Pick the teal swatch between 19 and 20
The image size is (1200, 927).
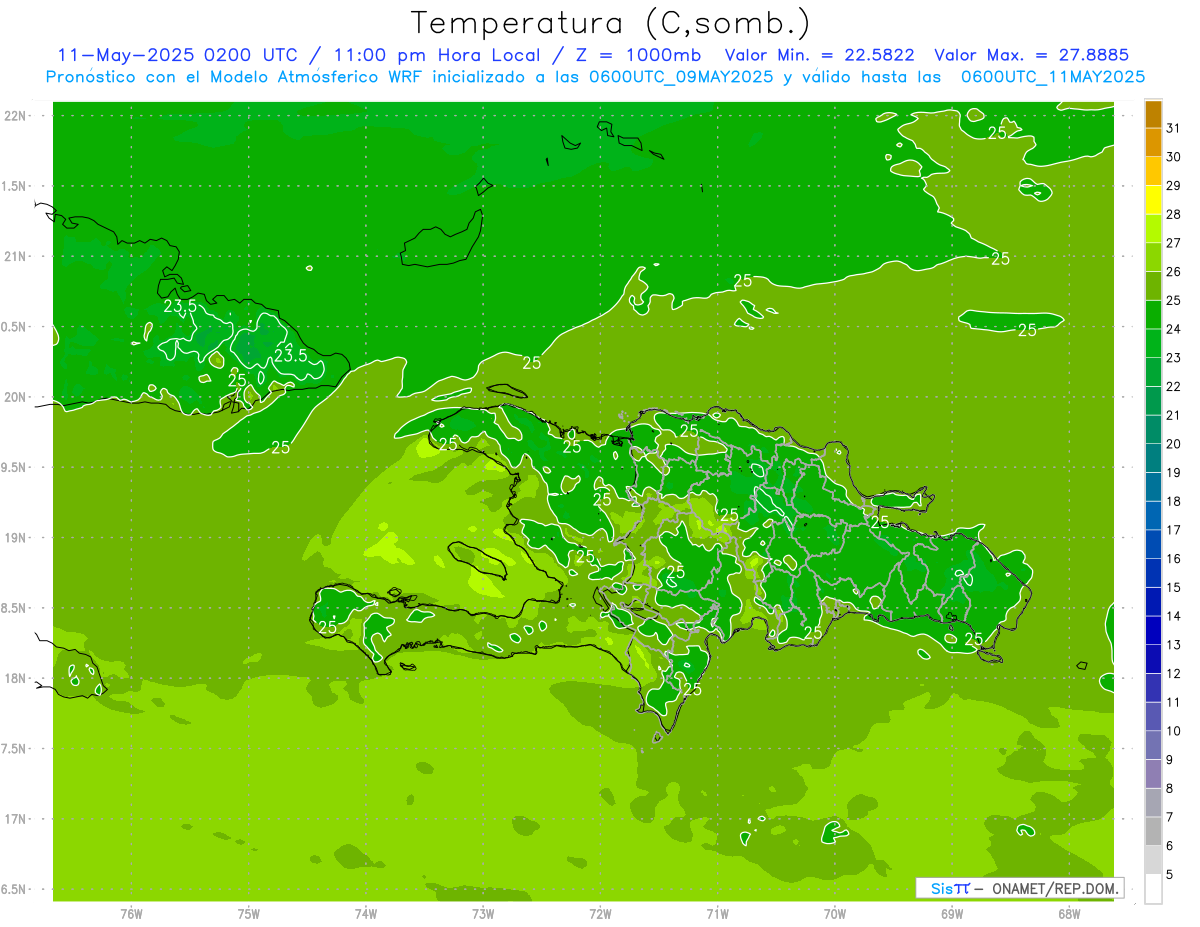(1153, 459)
